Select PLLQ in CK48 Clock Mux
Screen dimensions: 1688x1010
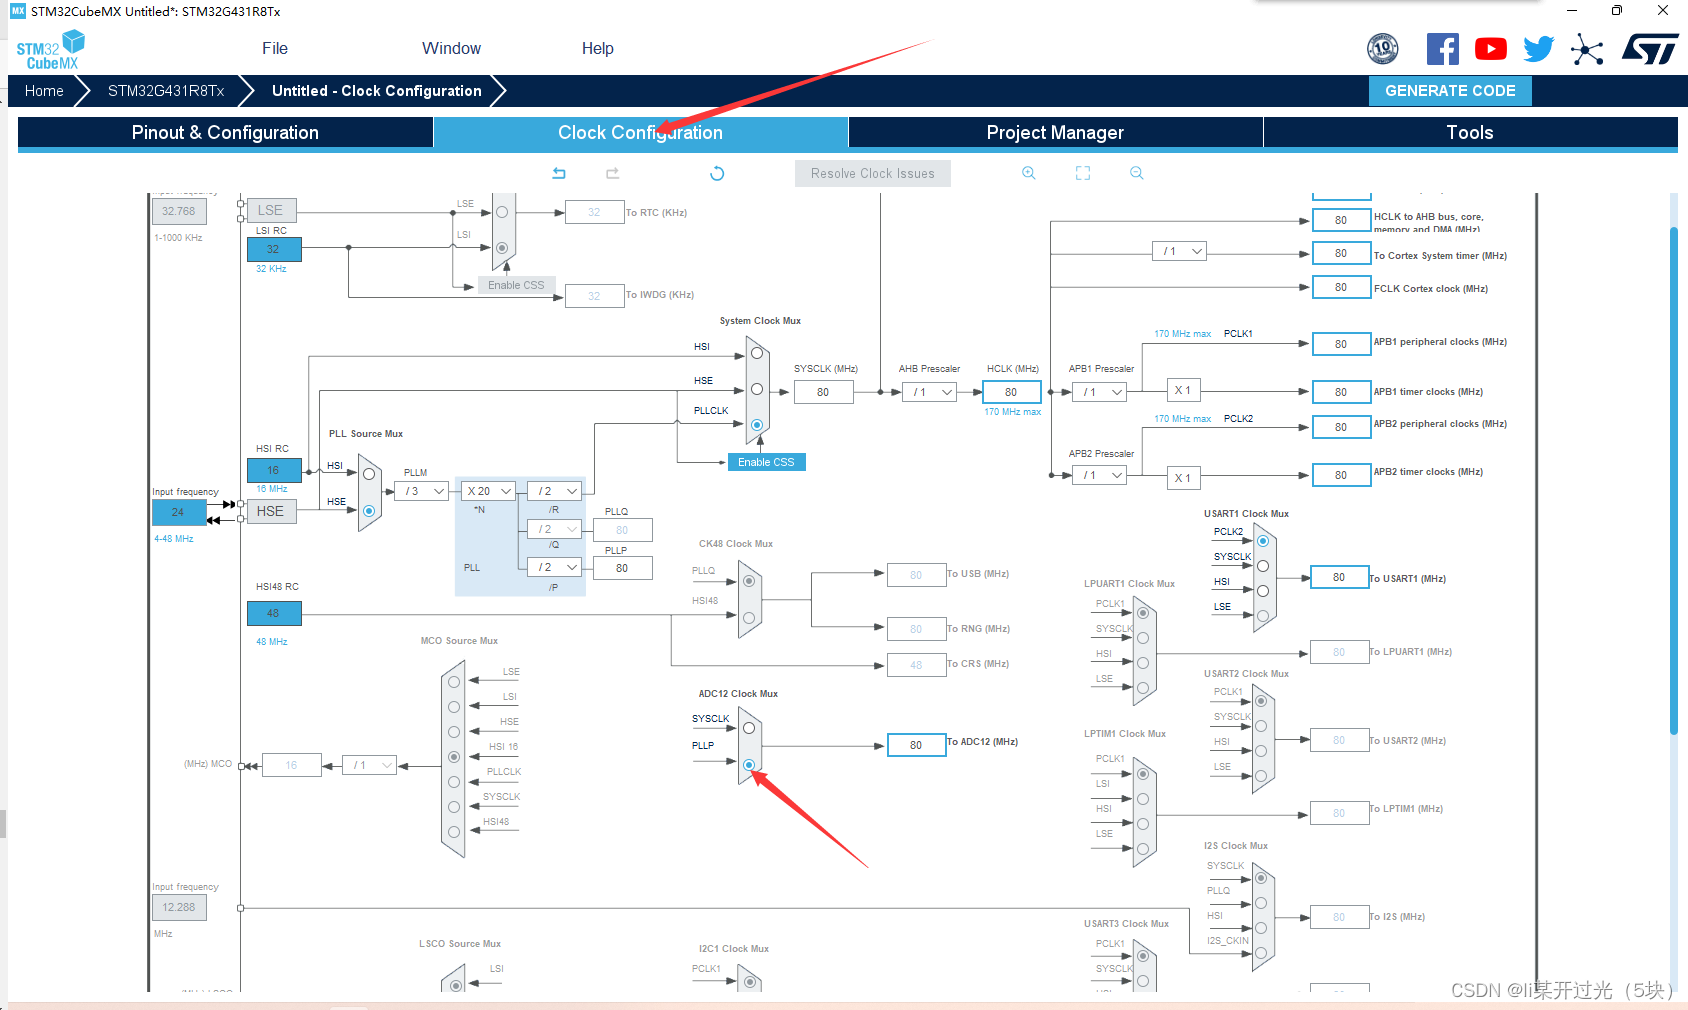click(749, 581)
